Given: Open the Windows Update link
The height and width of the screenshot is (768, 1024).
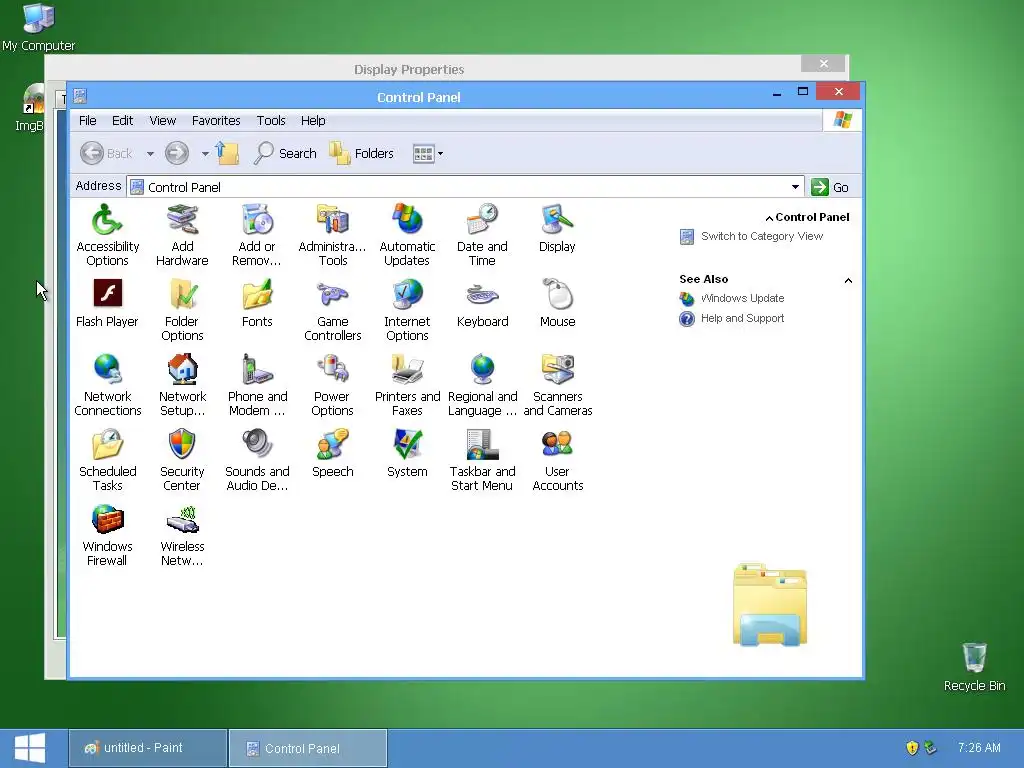Looking at the screenshot, I should pyautogui.click(x=742, y=298).
